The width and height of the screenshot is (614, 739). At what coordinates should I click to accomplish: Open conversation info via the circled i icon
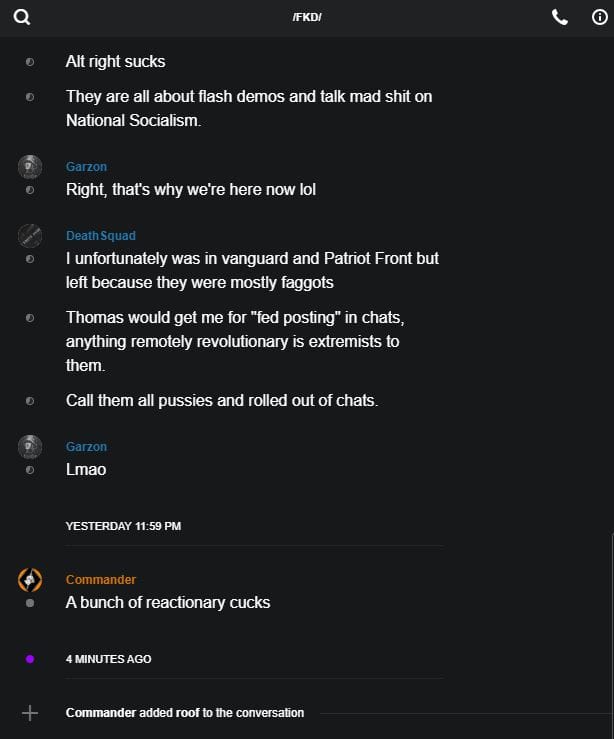(x=600, y=17)
